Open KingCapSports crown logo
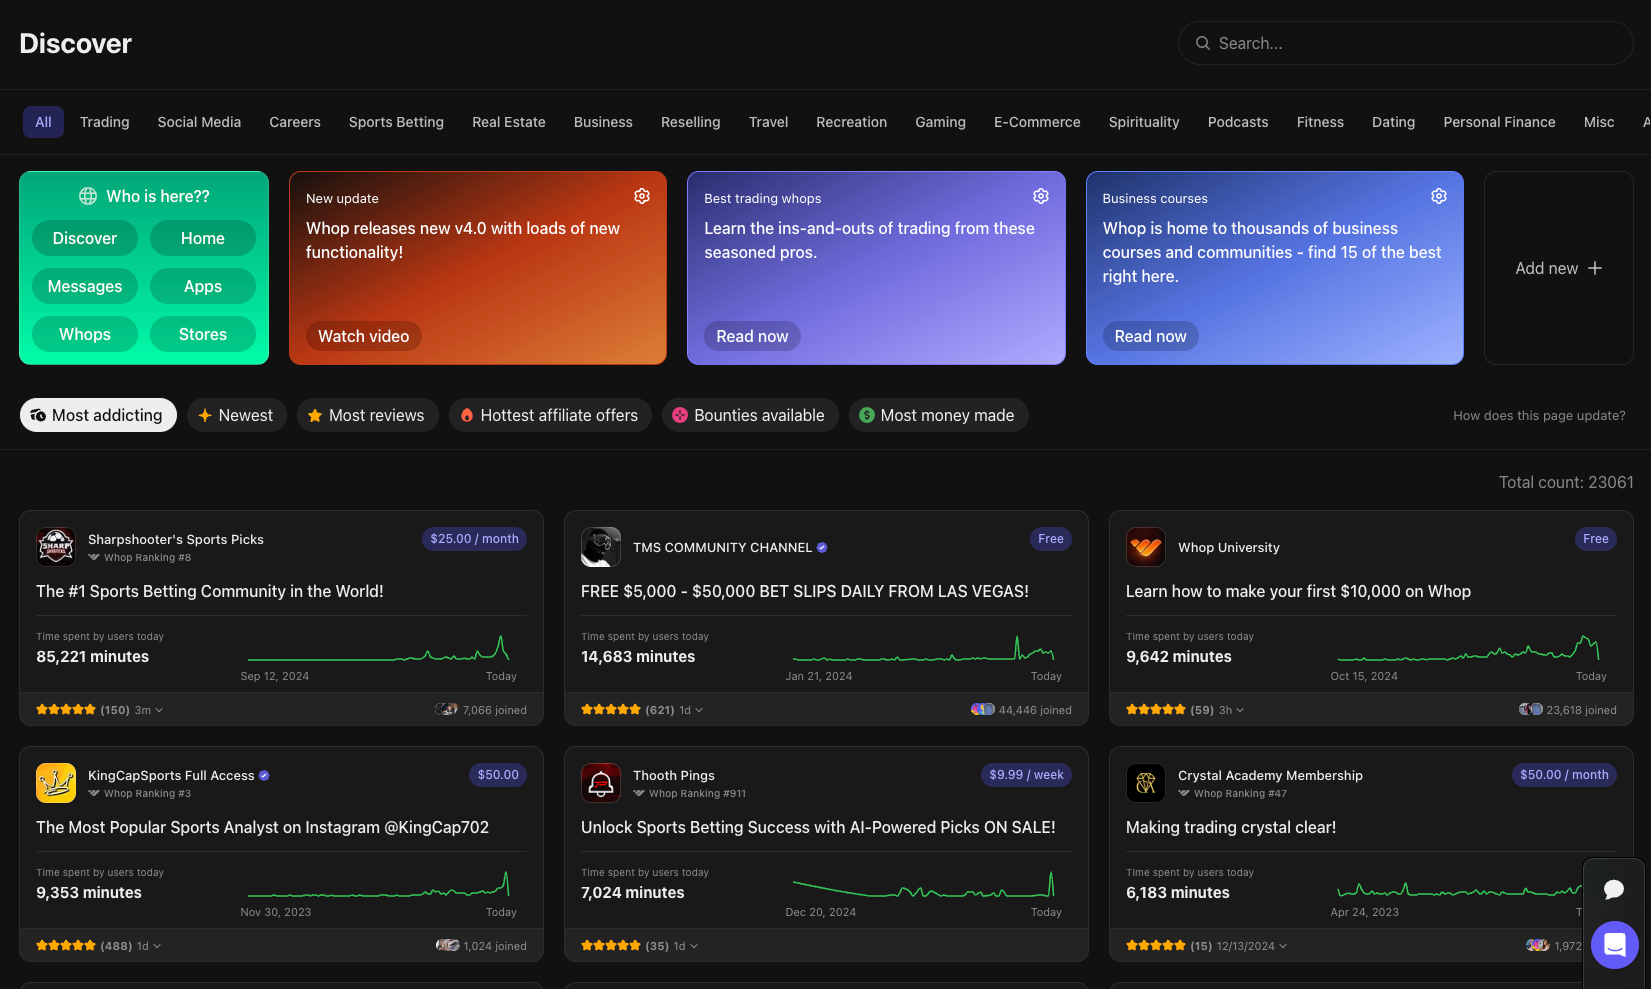Viewport: 1651px width, 989px height. 56,783
